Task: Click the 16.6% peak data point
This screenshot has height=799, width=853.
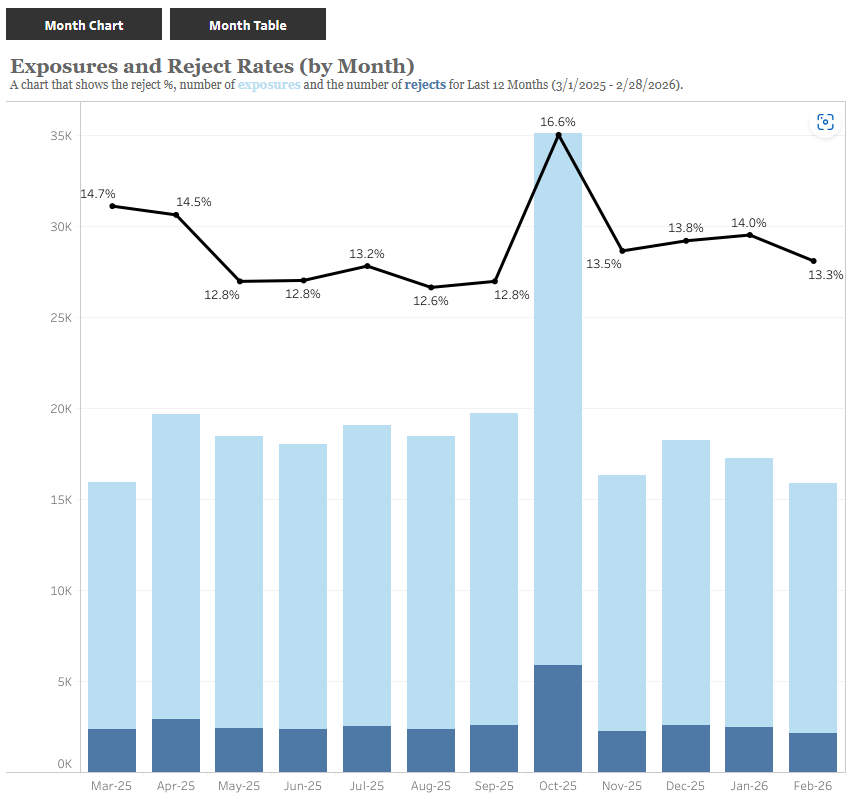Action: [557, 135]
